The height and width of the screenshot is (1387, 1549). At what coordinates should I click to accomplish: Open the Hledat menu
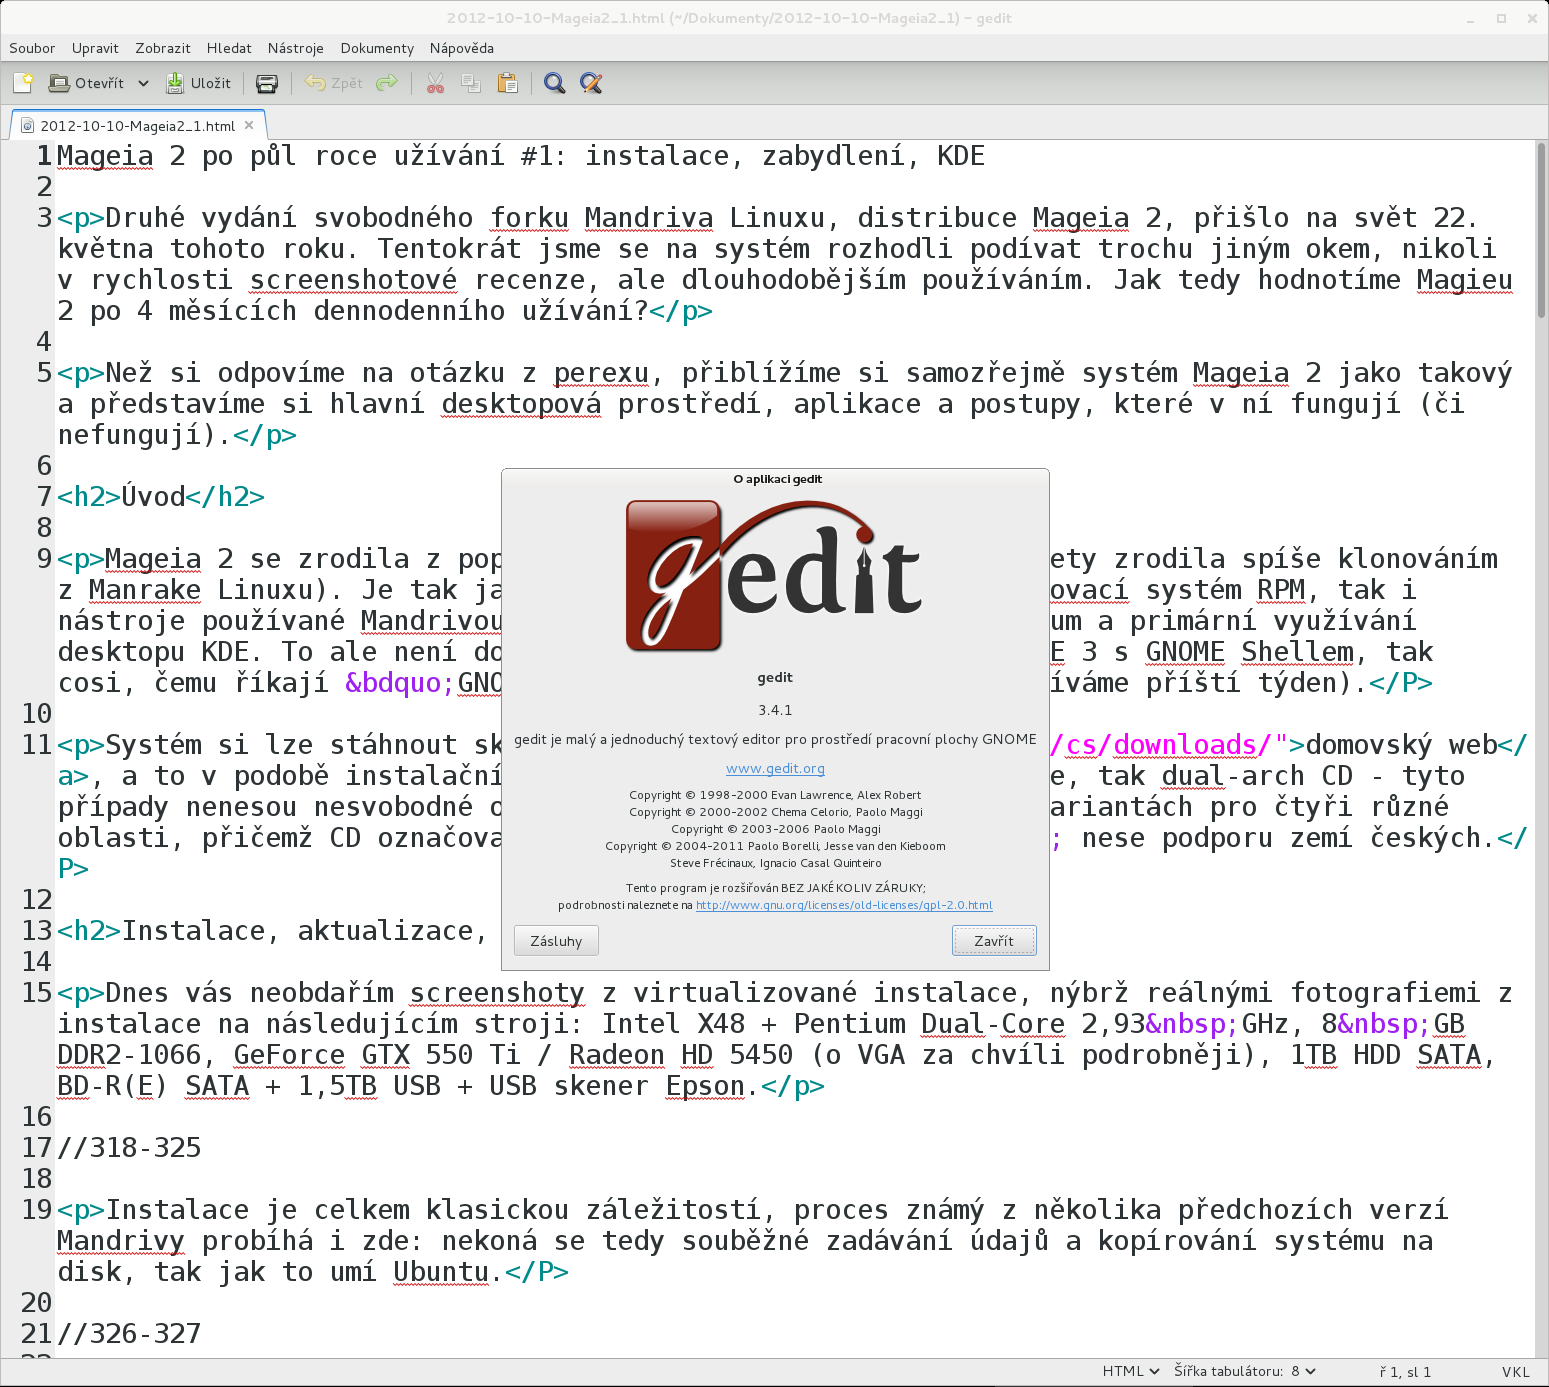229,48
